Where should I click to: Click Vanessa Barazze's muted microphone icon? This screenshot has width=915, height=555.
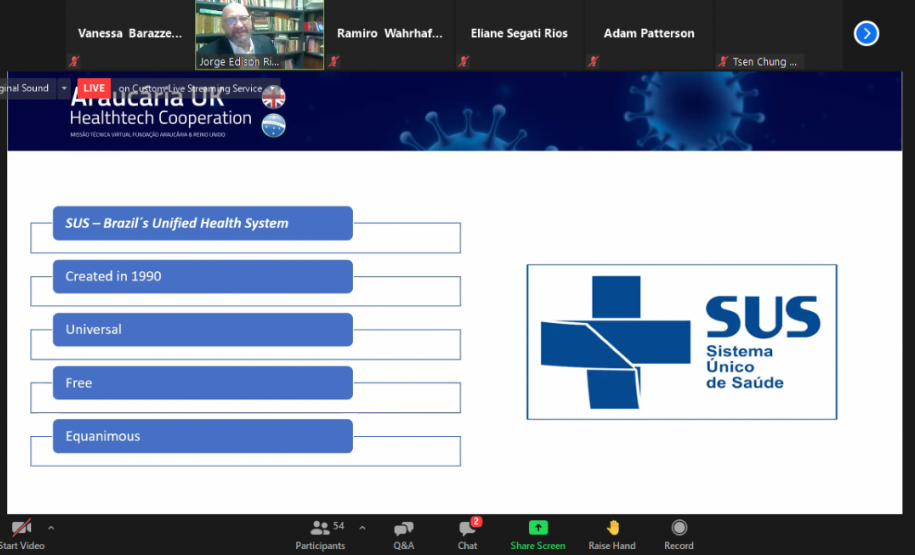74,61
